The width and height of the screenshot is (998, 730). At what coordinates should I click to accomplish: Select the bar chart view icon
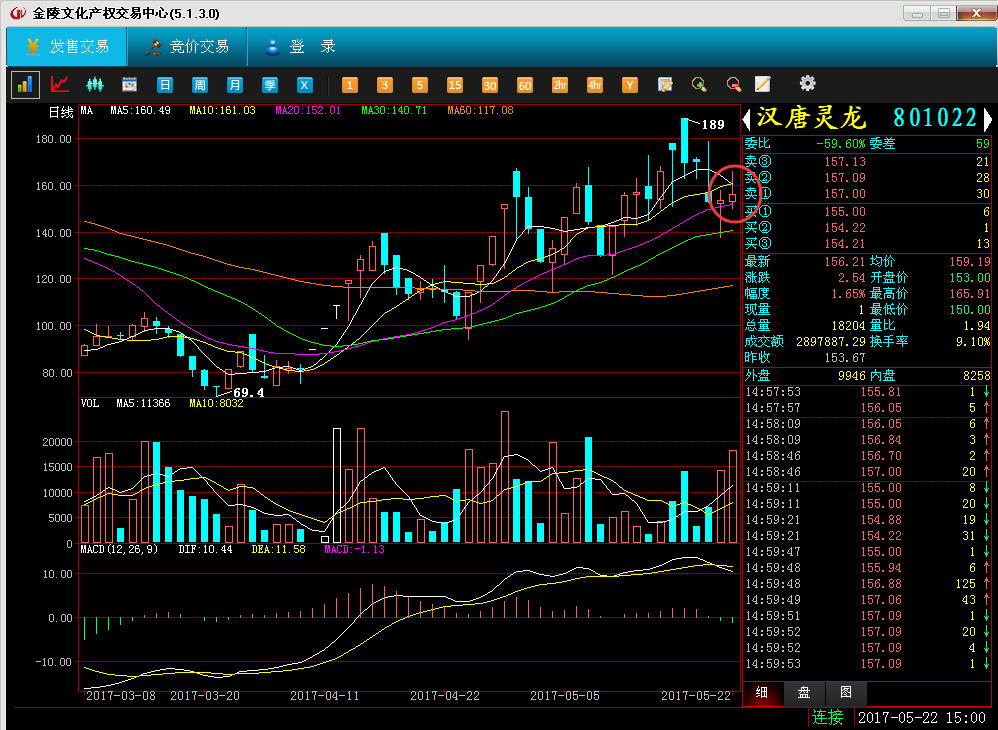(25, 84)
